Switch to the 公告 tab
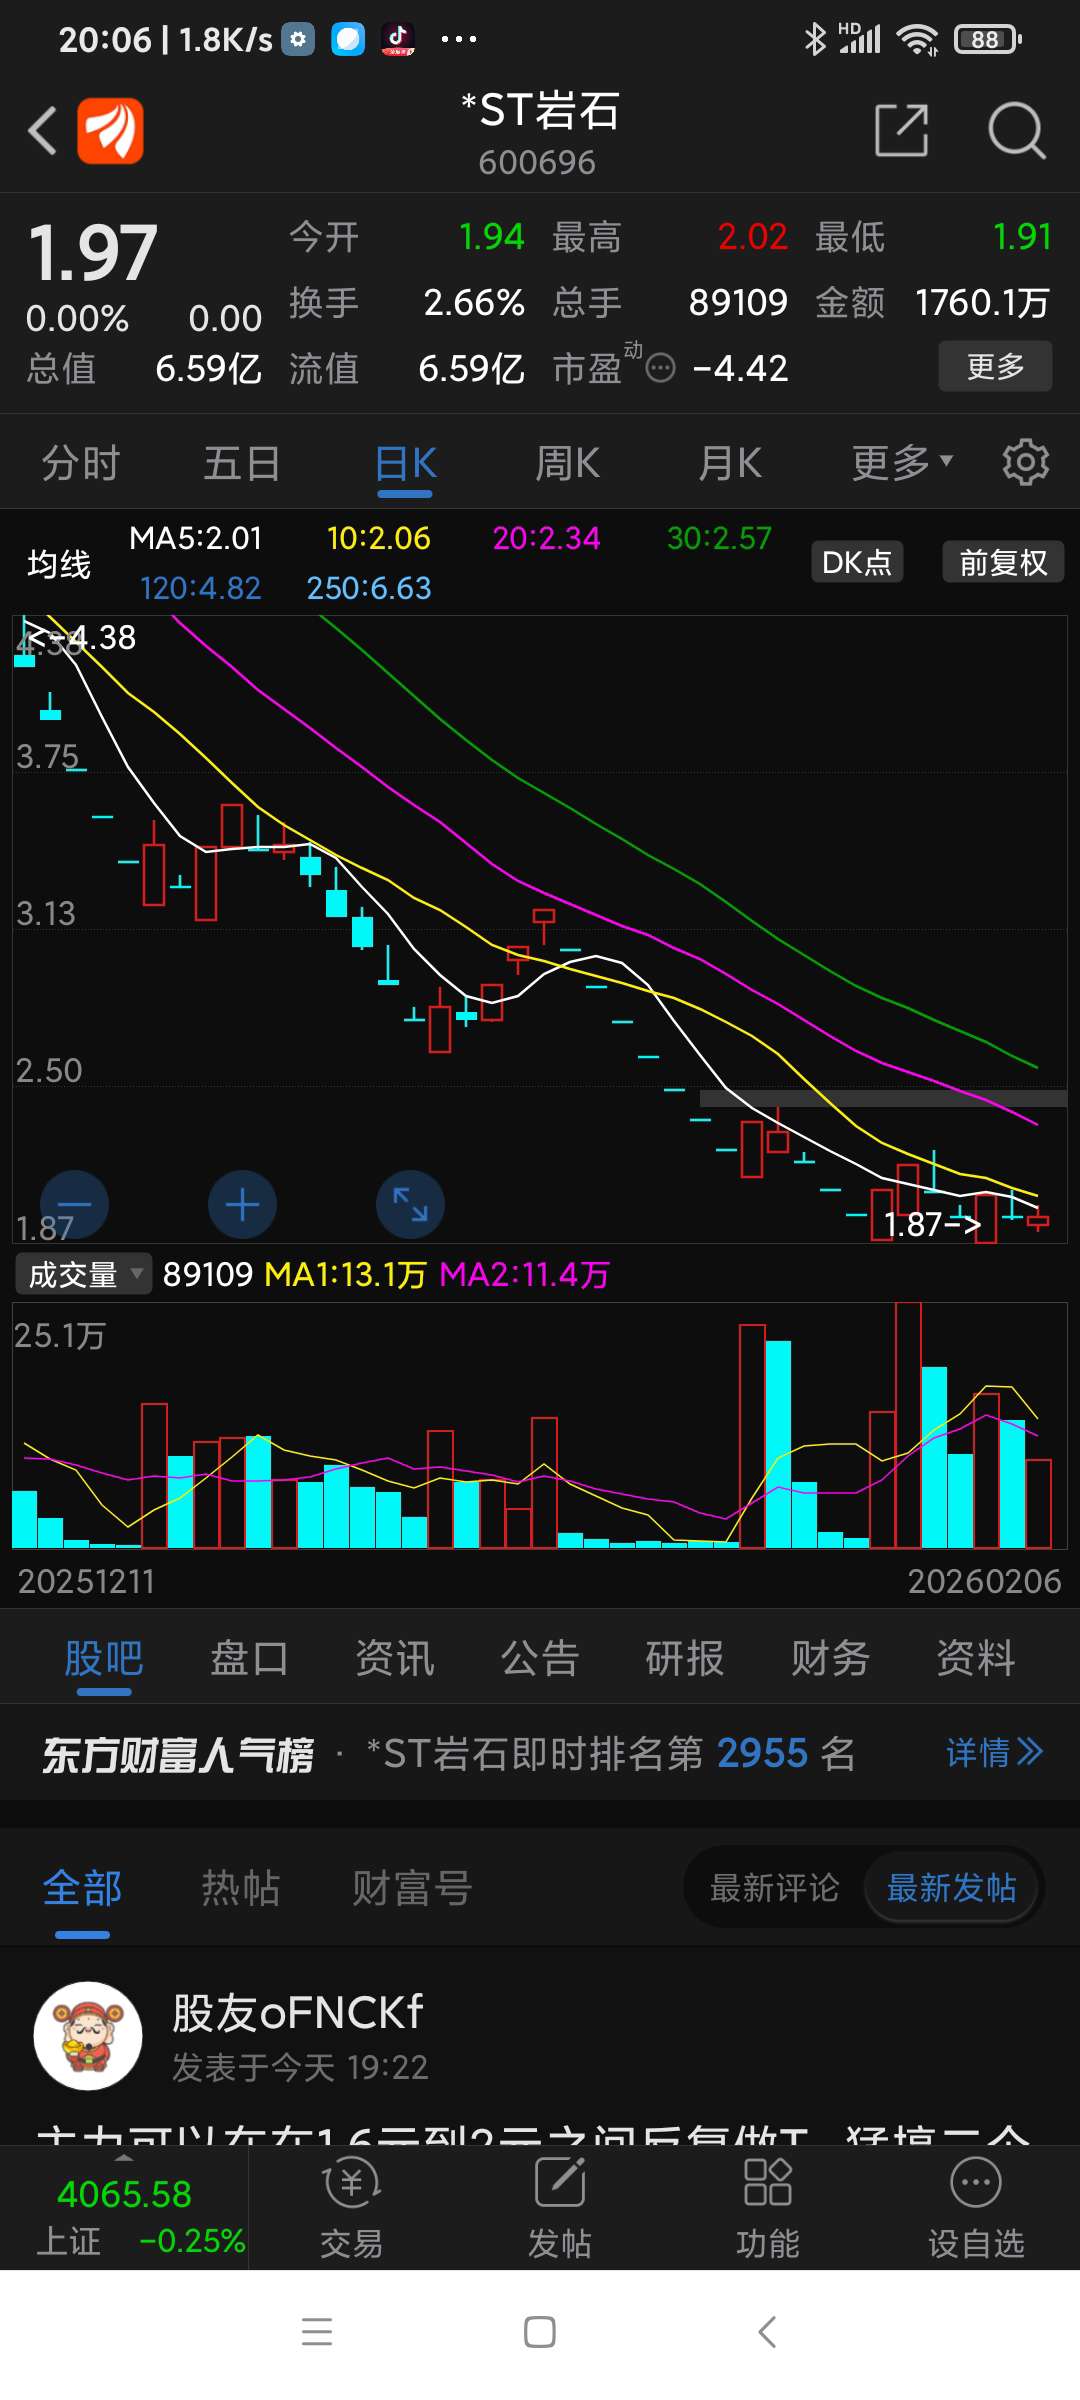Screen dimensions: 1080x2400 click(540, 1658)
